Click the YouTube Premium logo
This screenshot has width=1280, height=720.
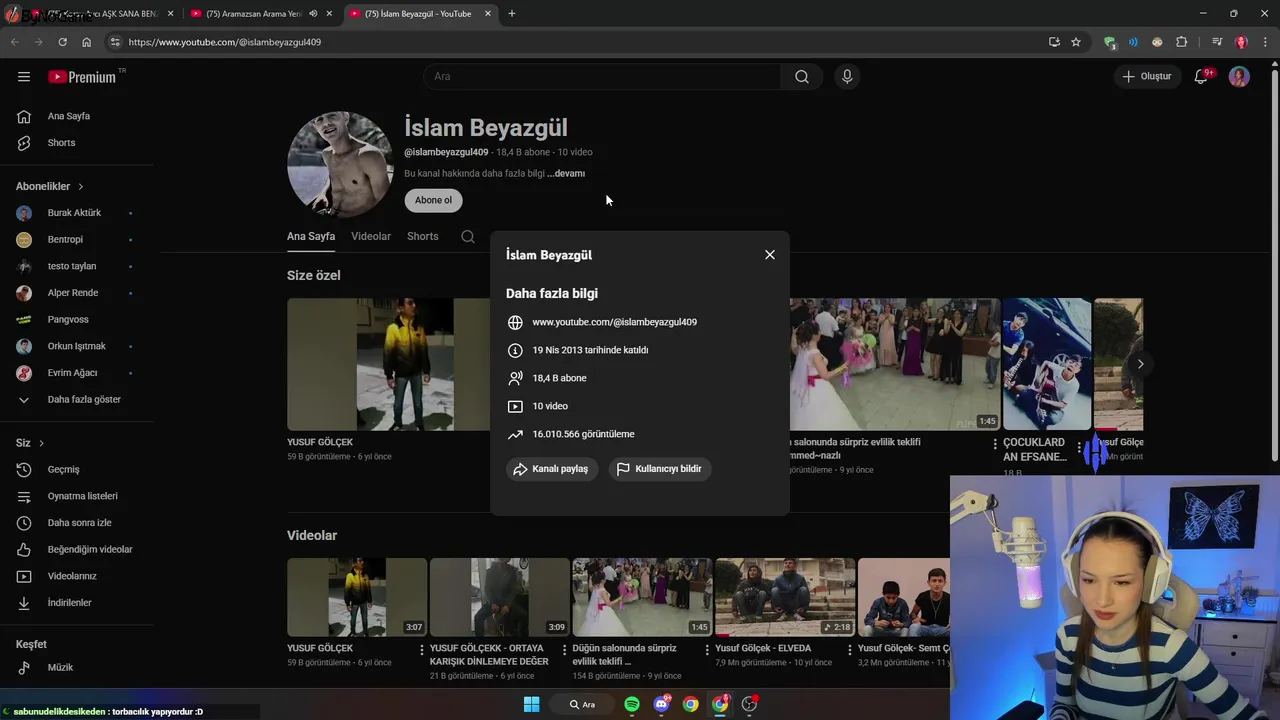[x=82, y=76]
